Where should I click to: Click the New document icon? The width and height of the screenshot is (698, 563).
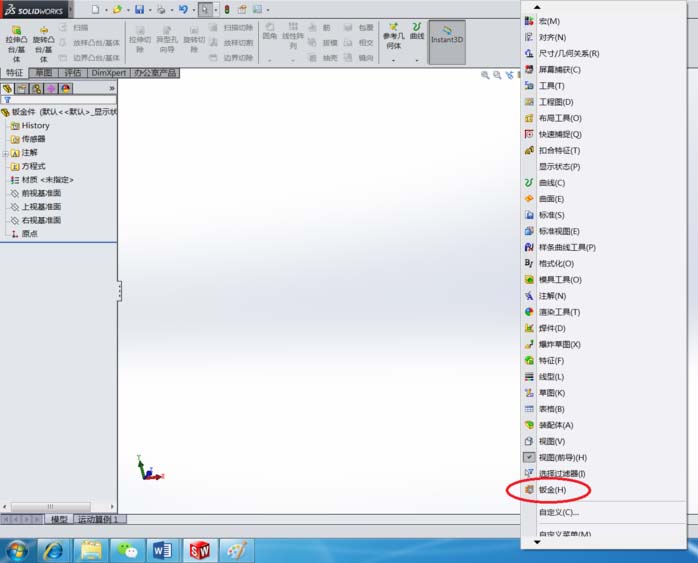point(95,9)
